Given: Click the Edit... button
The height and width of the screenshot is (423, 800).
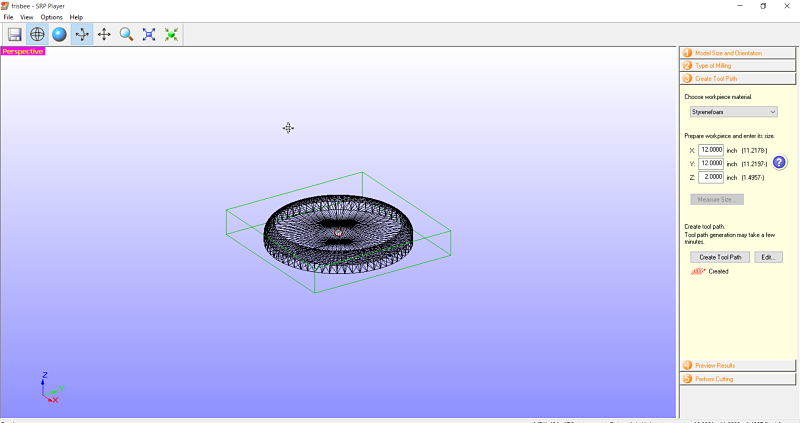Looking at the screenshot, I should point(768,257).
